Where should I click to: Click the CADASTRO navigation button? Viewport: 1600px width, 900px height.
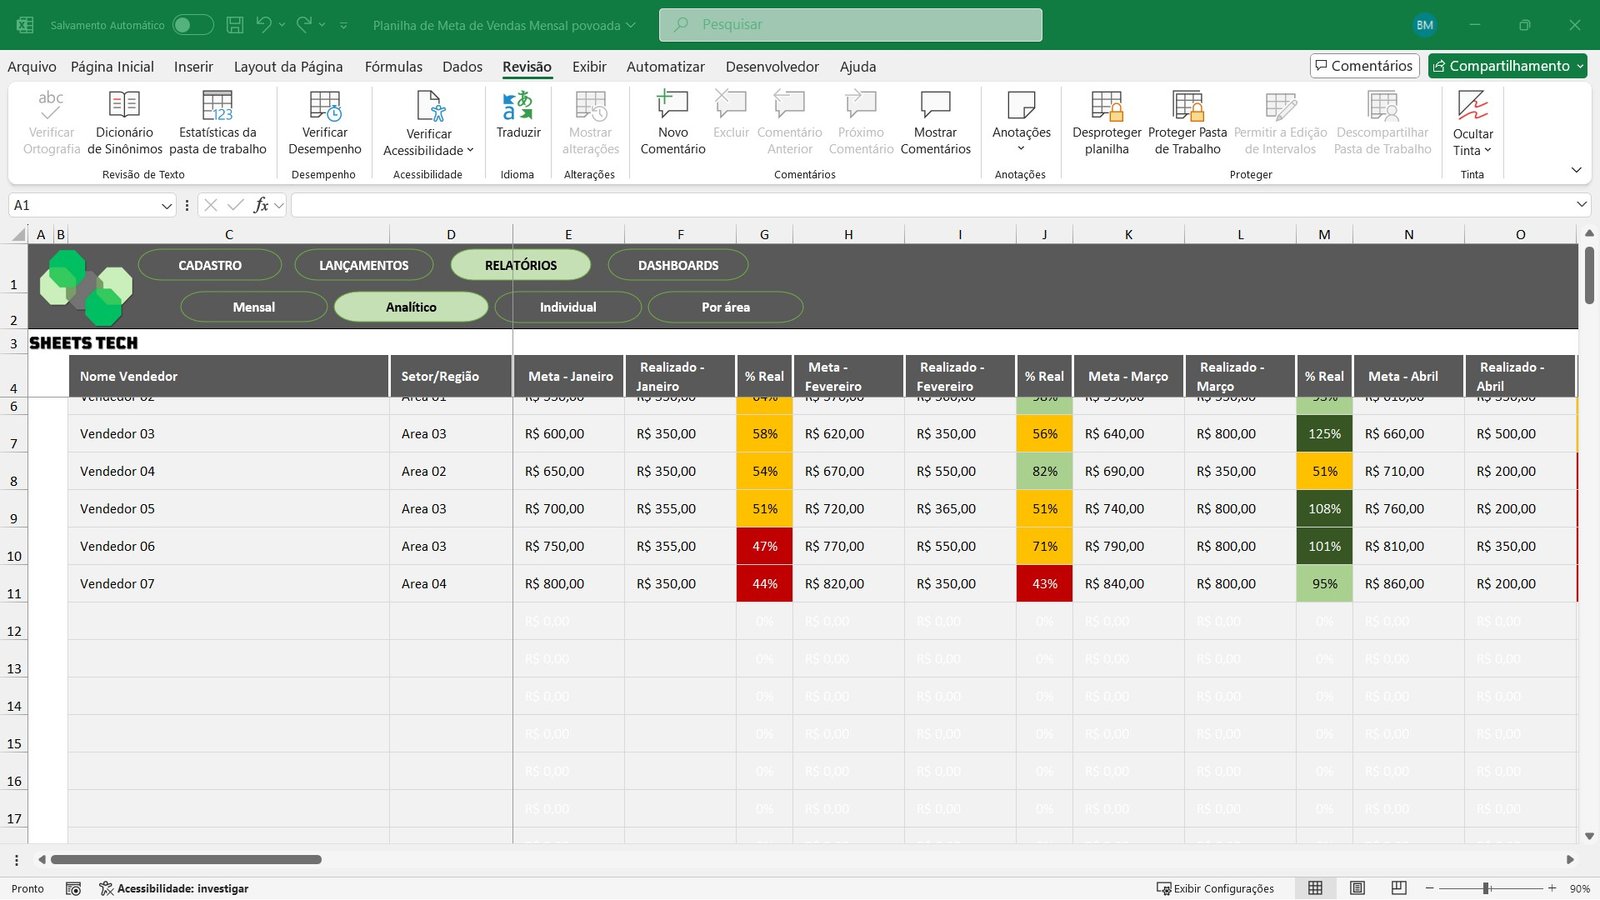210,265
